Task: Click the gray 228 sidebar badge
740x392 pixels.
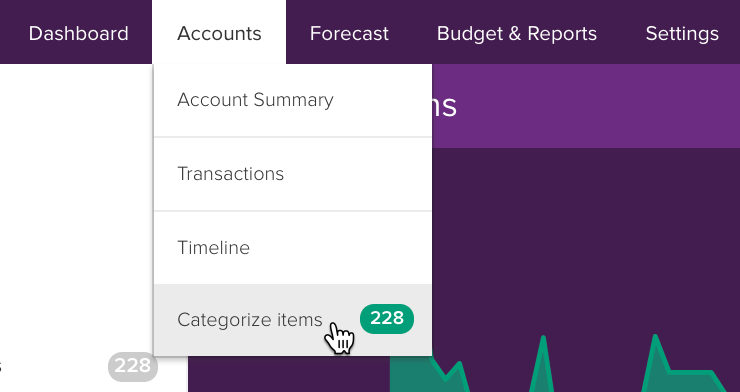Action: click(133, 367)
